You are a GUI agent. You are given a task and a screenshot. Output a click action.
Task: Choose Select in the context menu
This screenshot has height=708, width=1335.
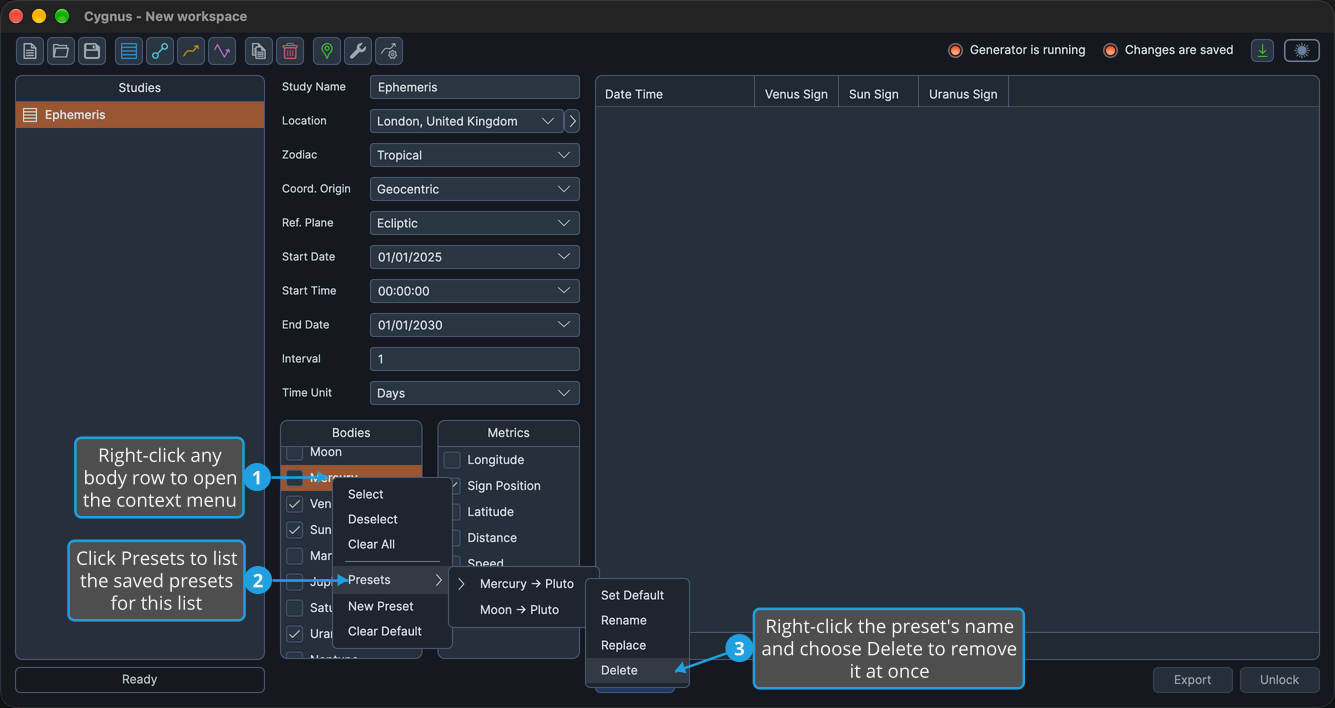pos(392,494)
